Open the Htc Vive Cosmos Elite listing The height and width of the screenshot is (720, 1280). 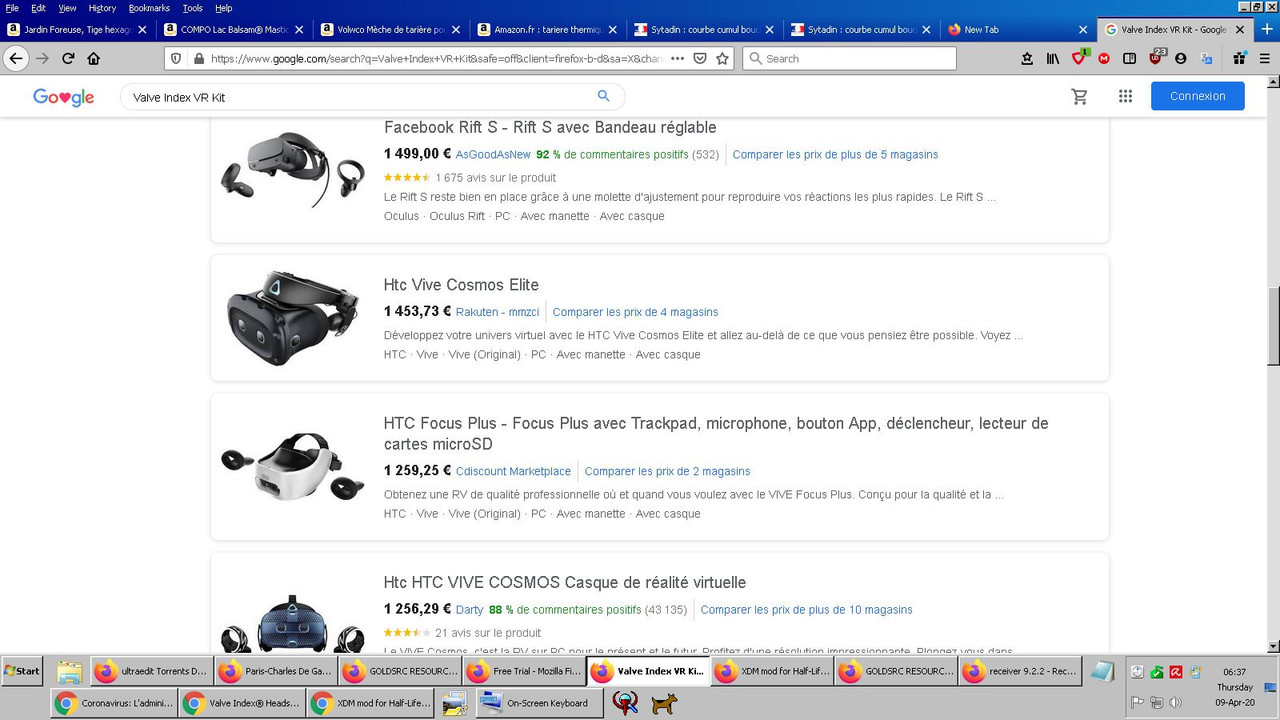point(461,285)
